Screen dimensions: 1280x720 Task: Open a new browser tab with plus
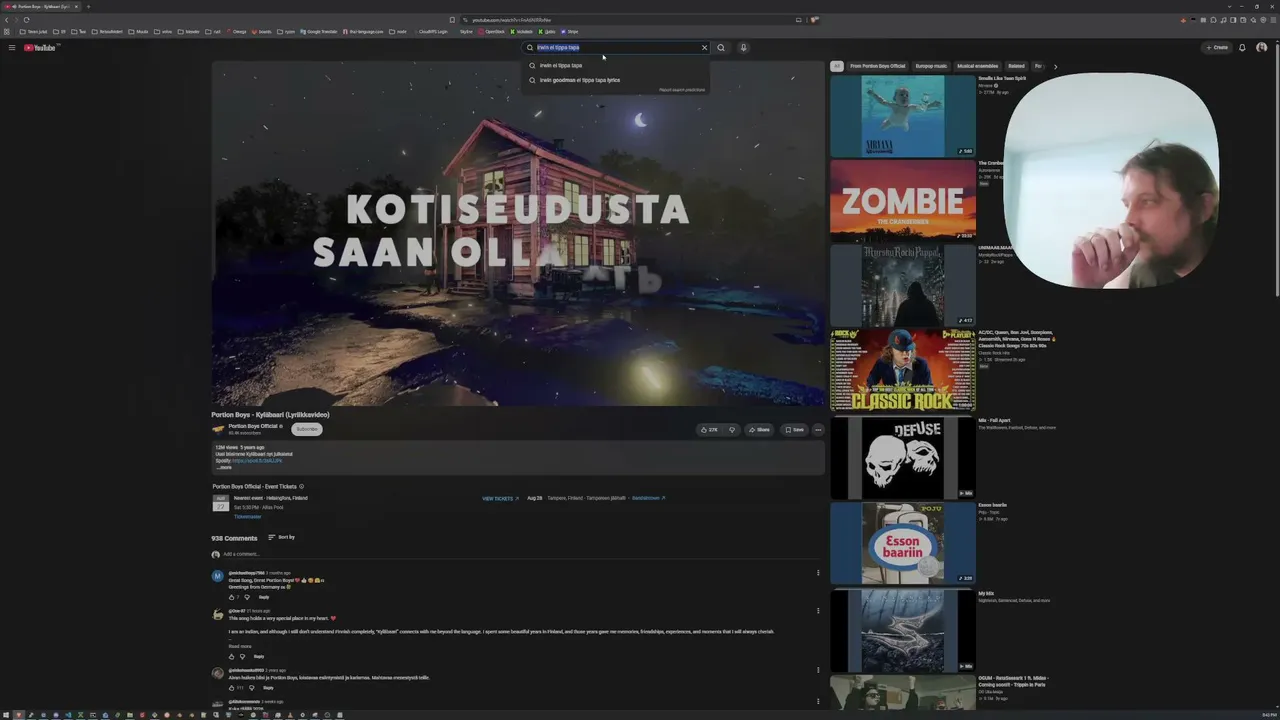88,6
